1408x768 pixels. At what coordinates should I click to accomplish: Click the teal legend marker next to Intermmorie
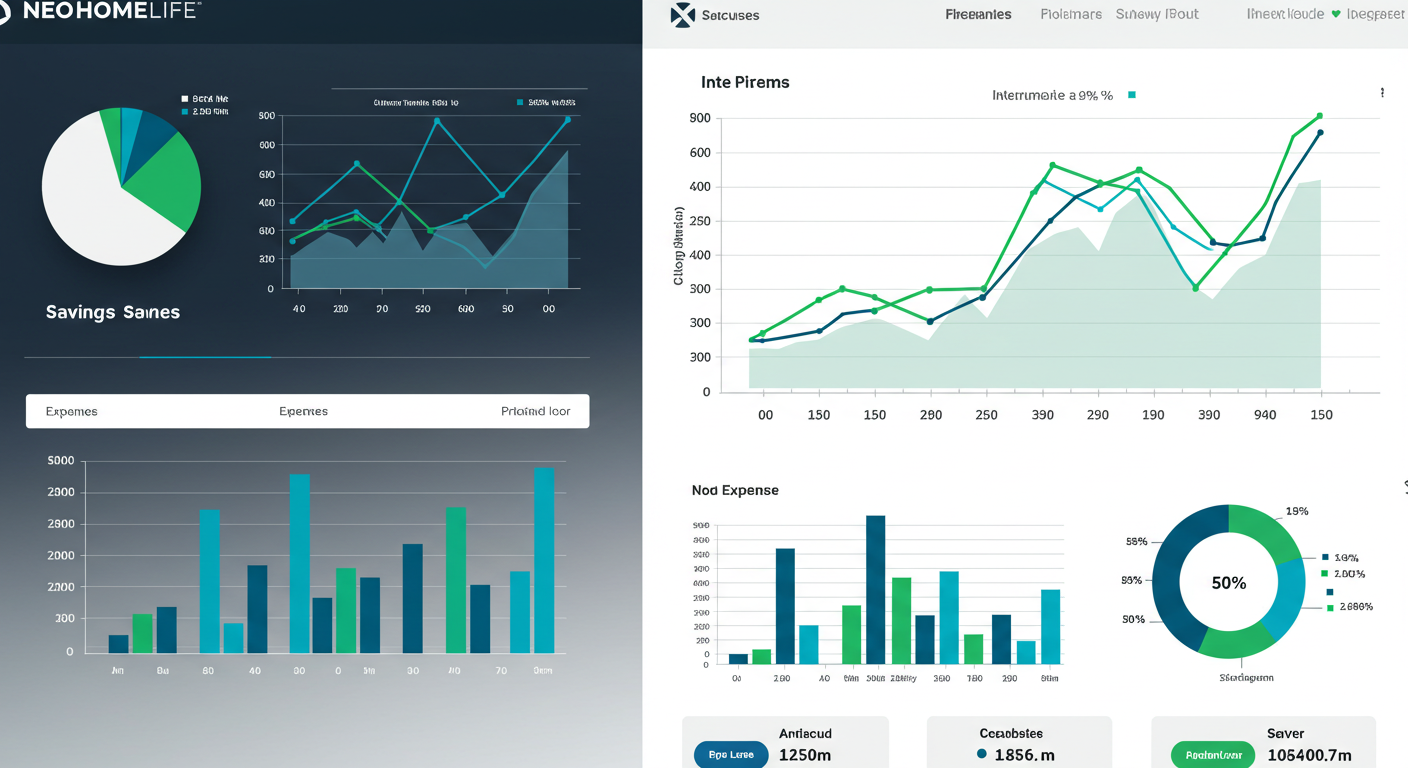pos(1131,96)
